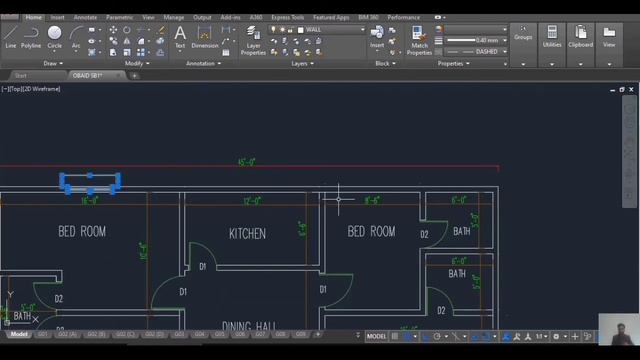
Task: Expand the WALL layer dropdown
Action: 362,29
